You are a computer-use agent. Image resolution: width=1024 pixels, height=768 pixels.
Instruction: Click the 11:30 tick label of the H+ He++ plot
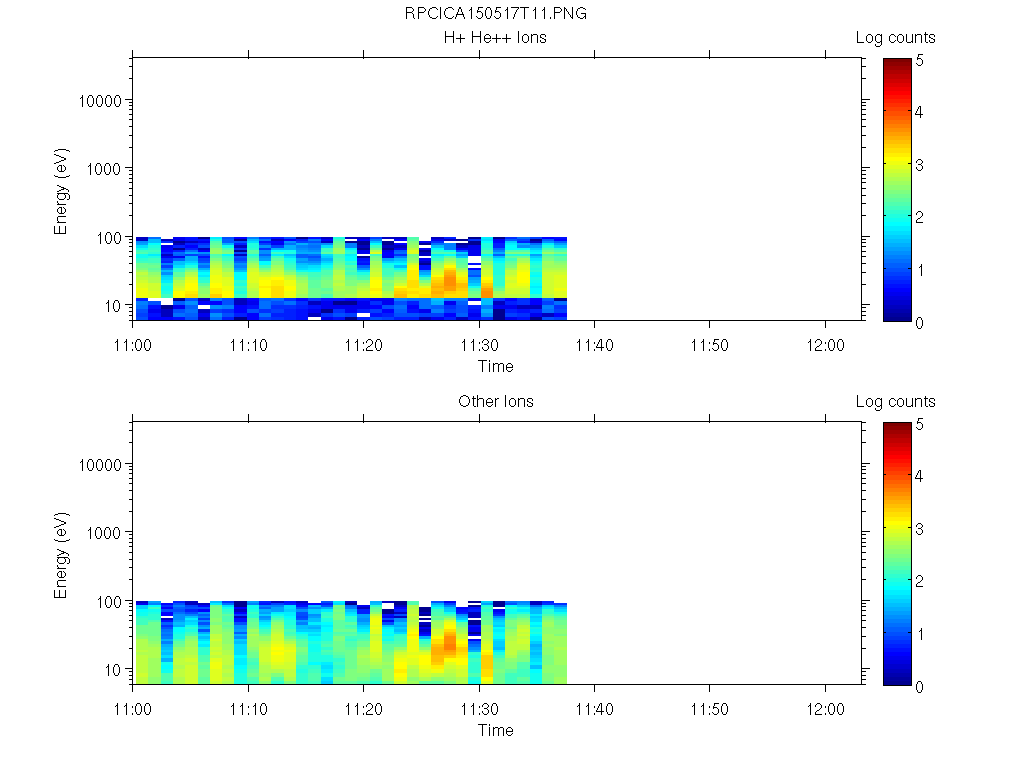point(479,345)
